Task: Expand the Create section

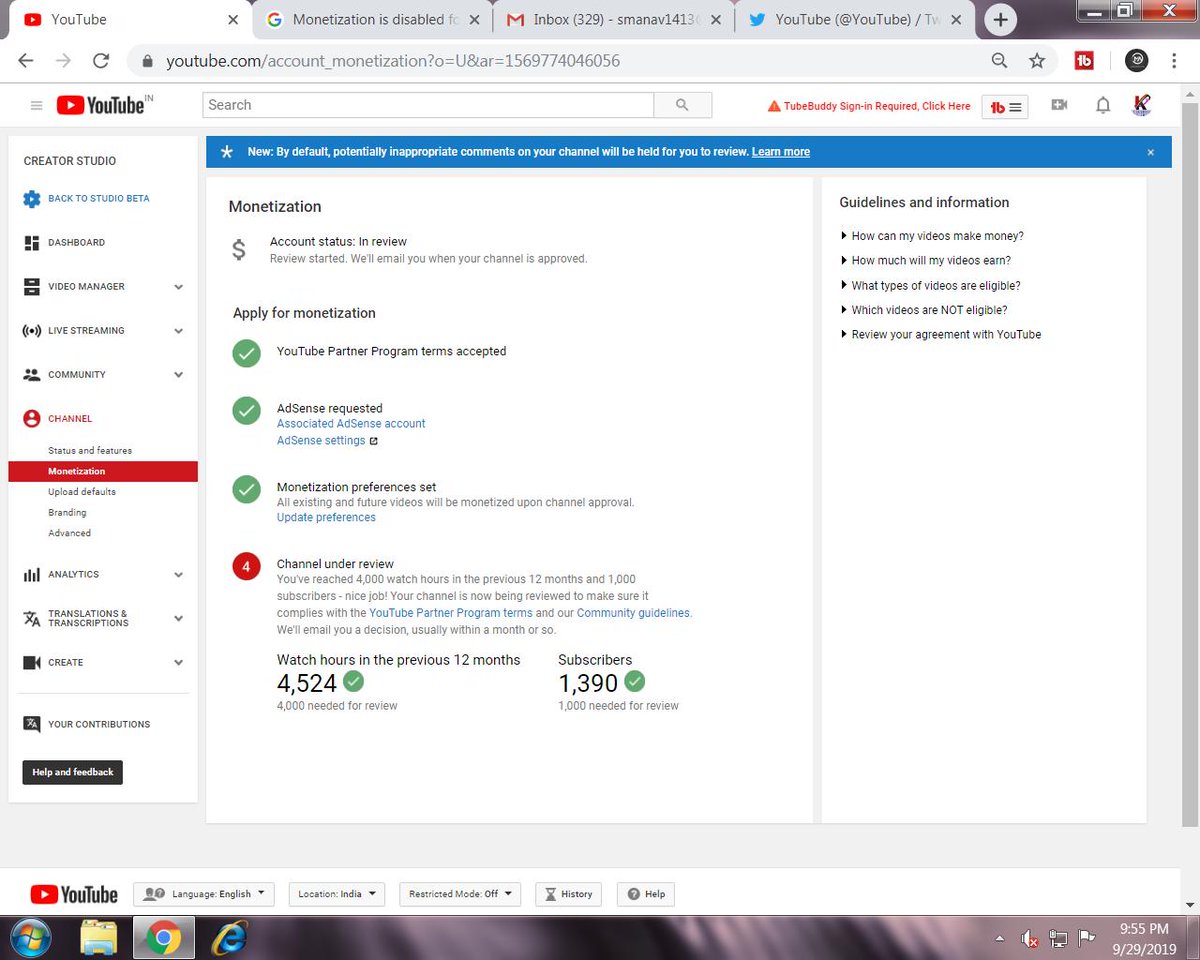Action: 178,663
